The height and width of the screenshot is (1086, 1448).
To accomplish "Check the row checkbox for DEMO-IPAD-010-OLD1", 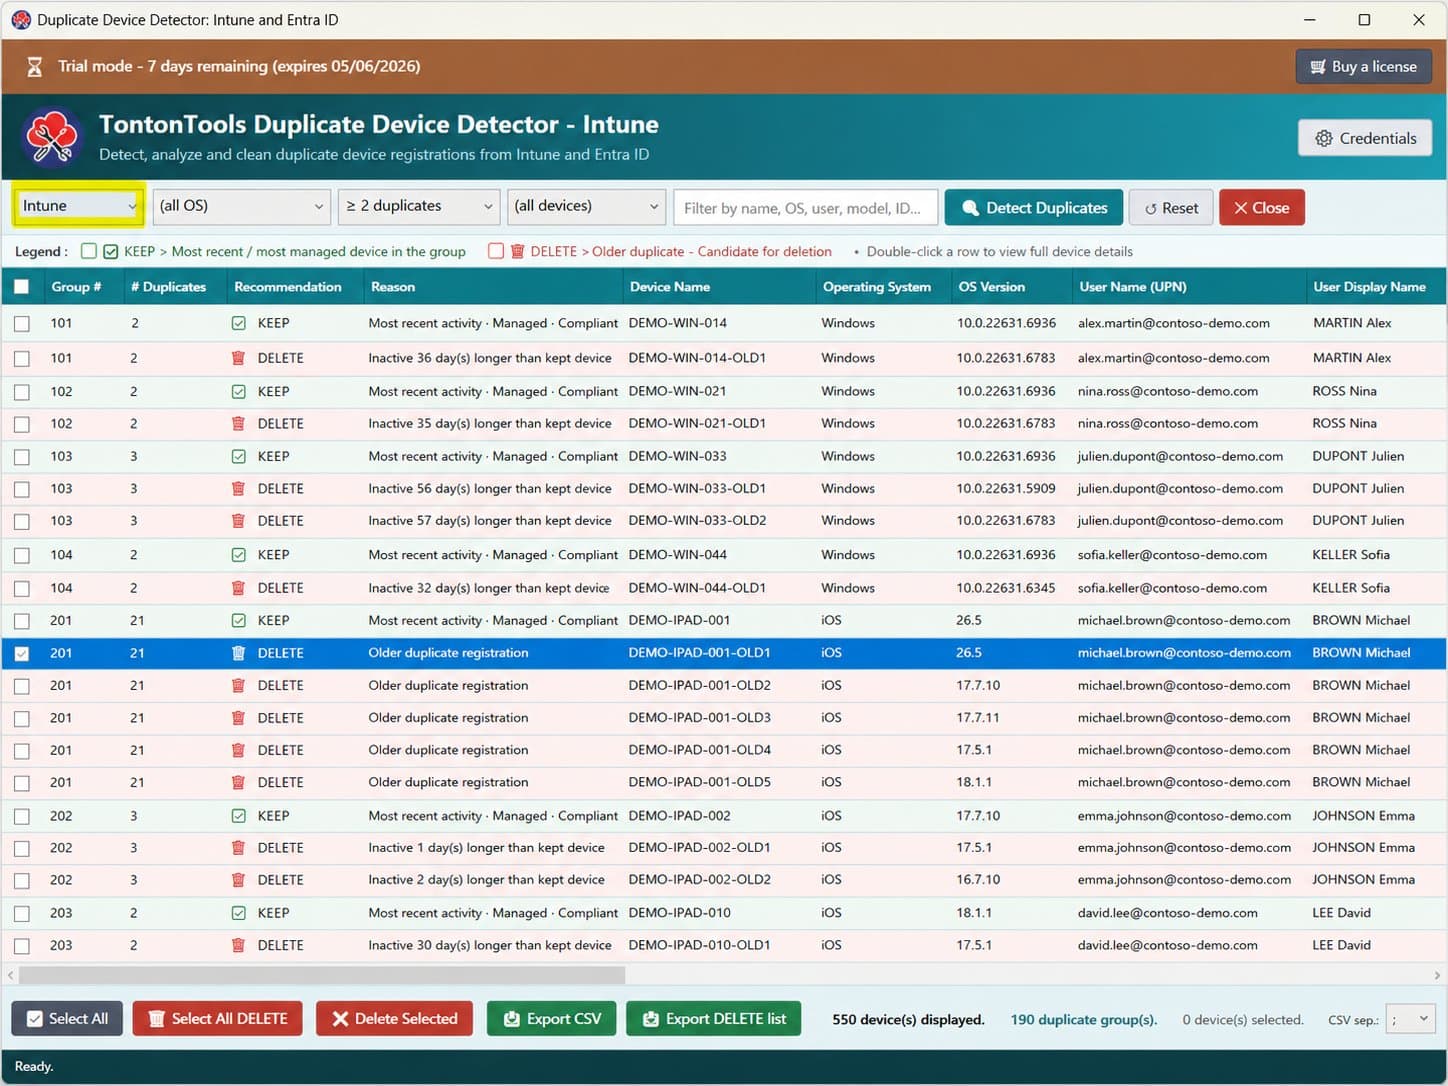I will pyautogui.click(x=21, y=945).
